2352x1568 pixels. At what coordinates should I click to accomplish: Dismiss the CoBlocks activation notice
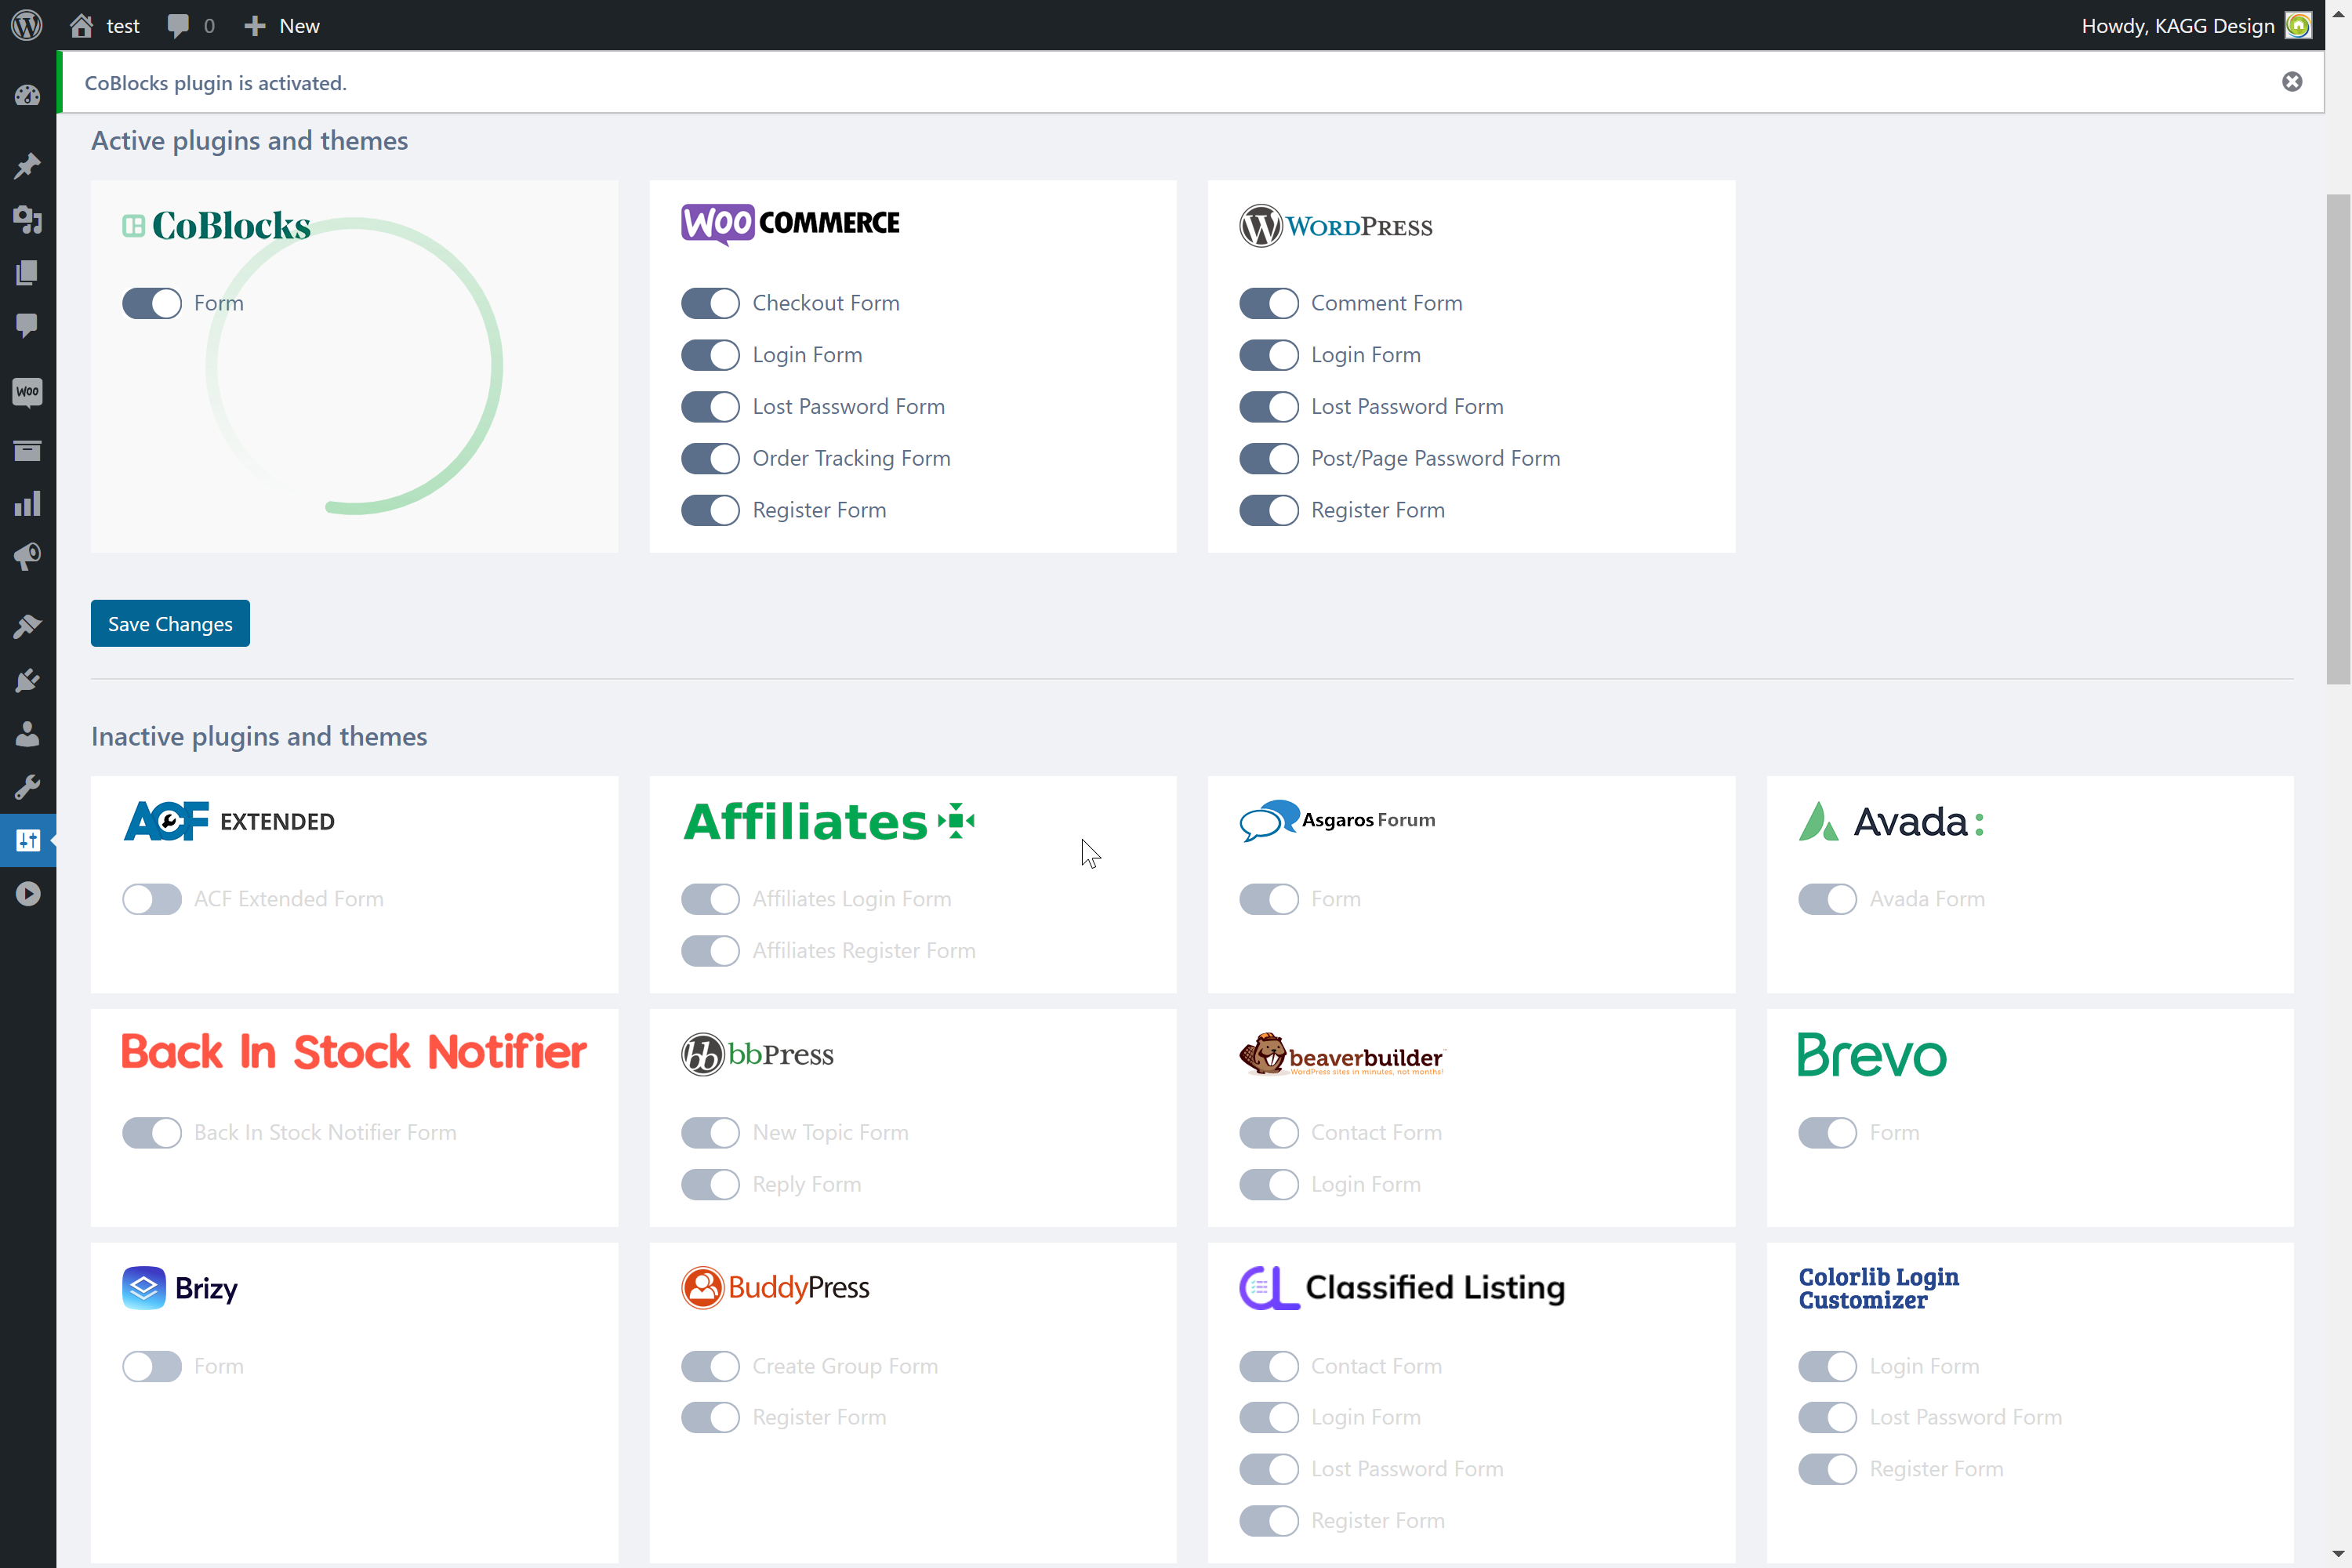(2292, 81)
